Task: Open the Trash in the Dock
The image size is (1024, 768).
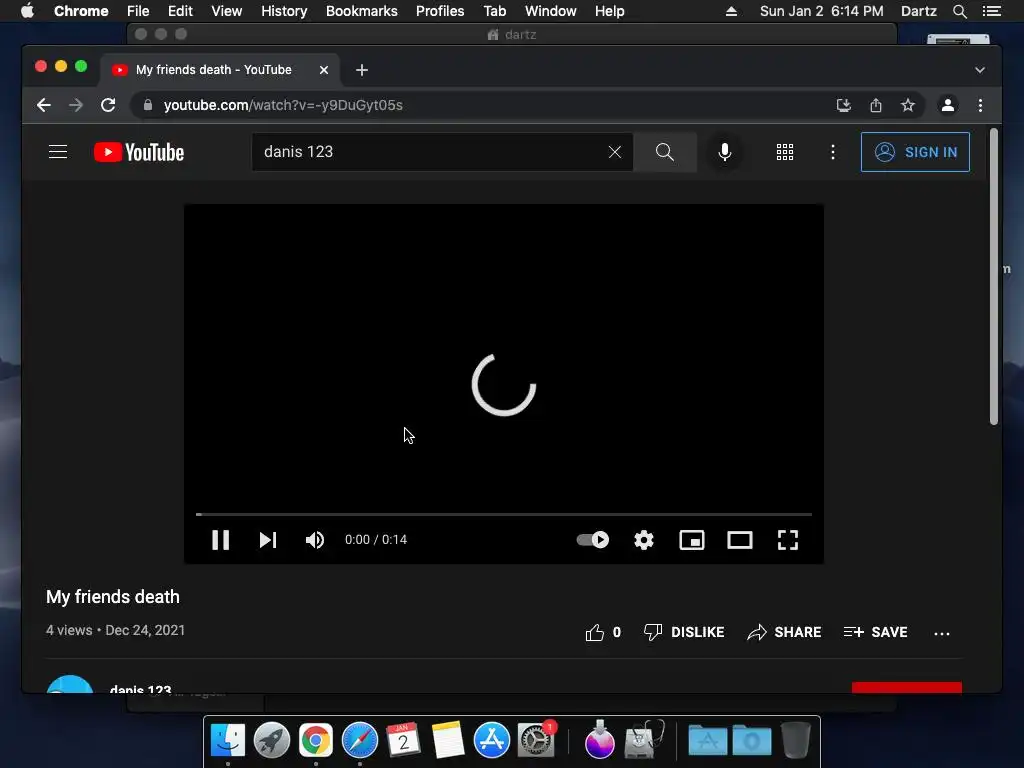Action: [x=795, y=740]
